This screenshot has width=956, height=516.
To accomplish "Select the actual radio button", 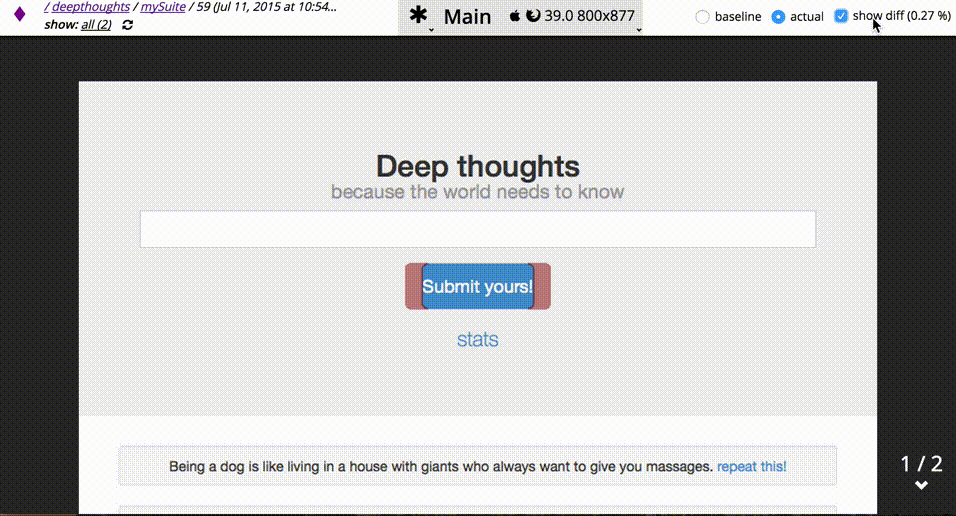I will coord(778,17).
